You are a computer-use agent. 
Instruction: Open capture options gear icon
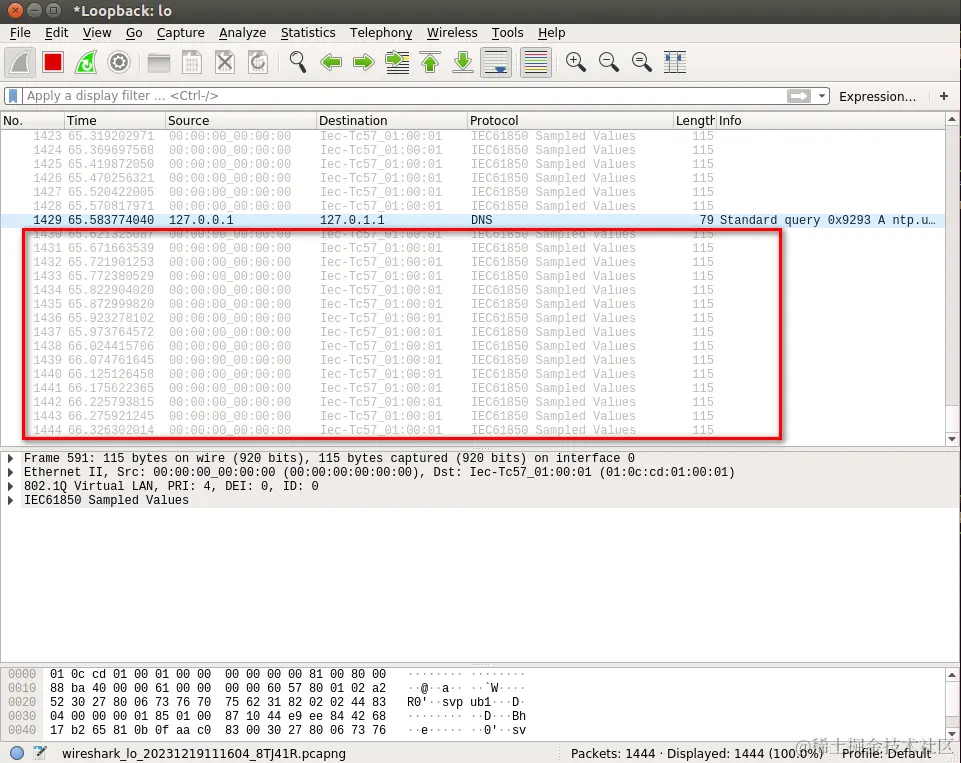119,62
